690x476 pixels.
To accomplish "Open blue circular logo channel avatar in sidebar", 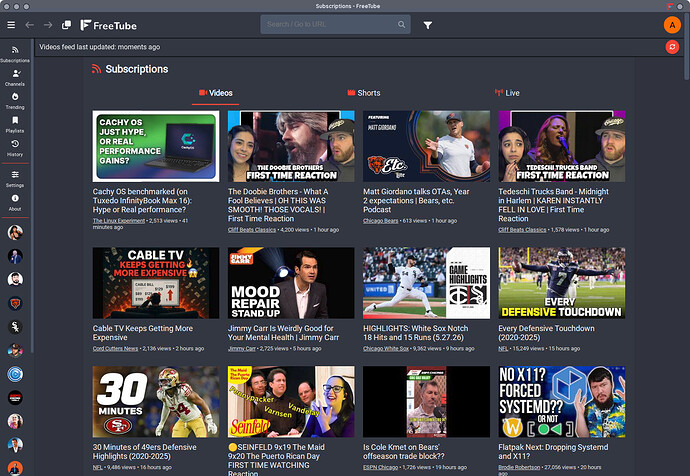I will (x=15, y=374).
